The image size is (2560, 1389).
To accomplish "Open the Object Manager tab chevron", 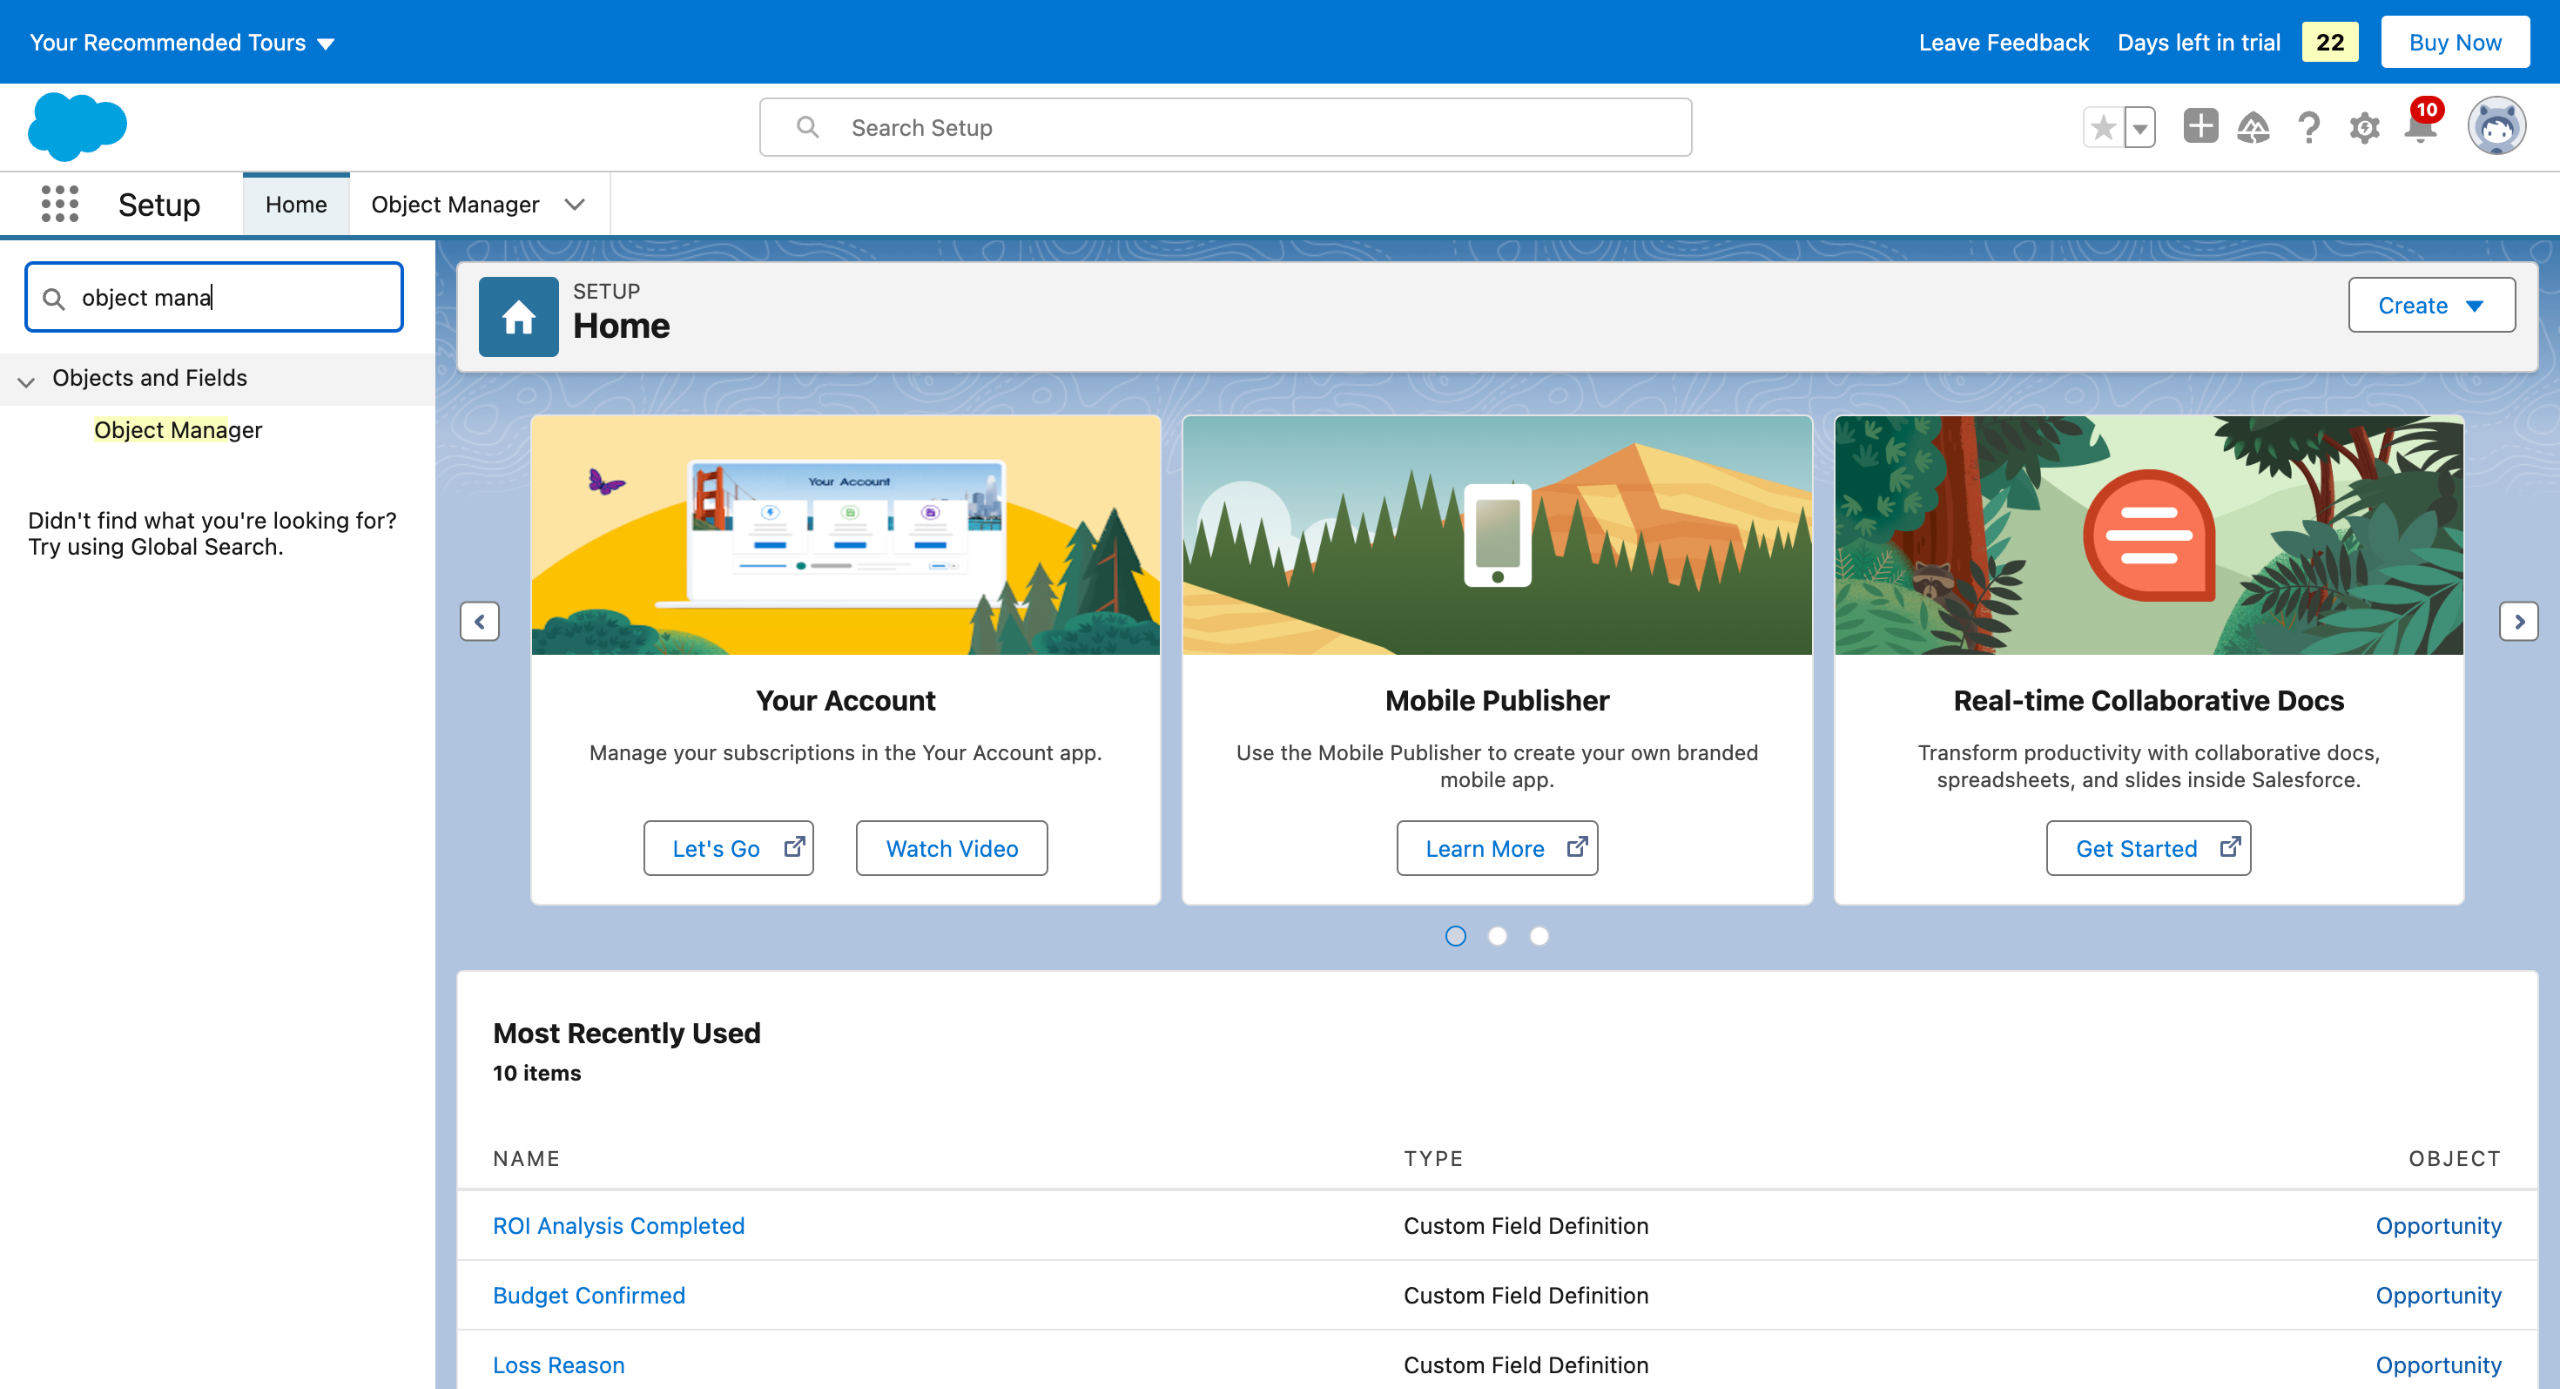I will point(574,204).
